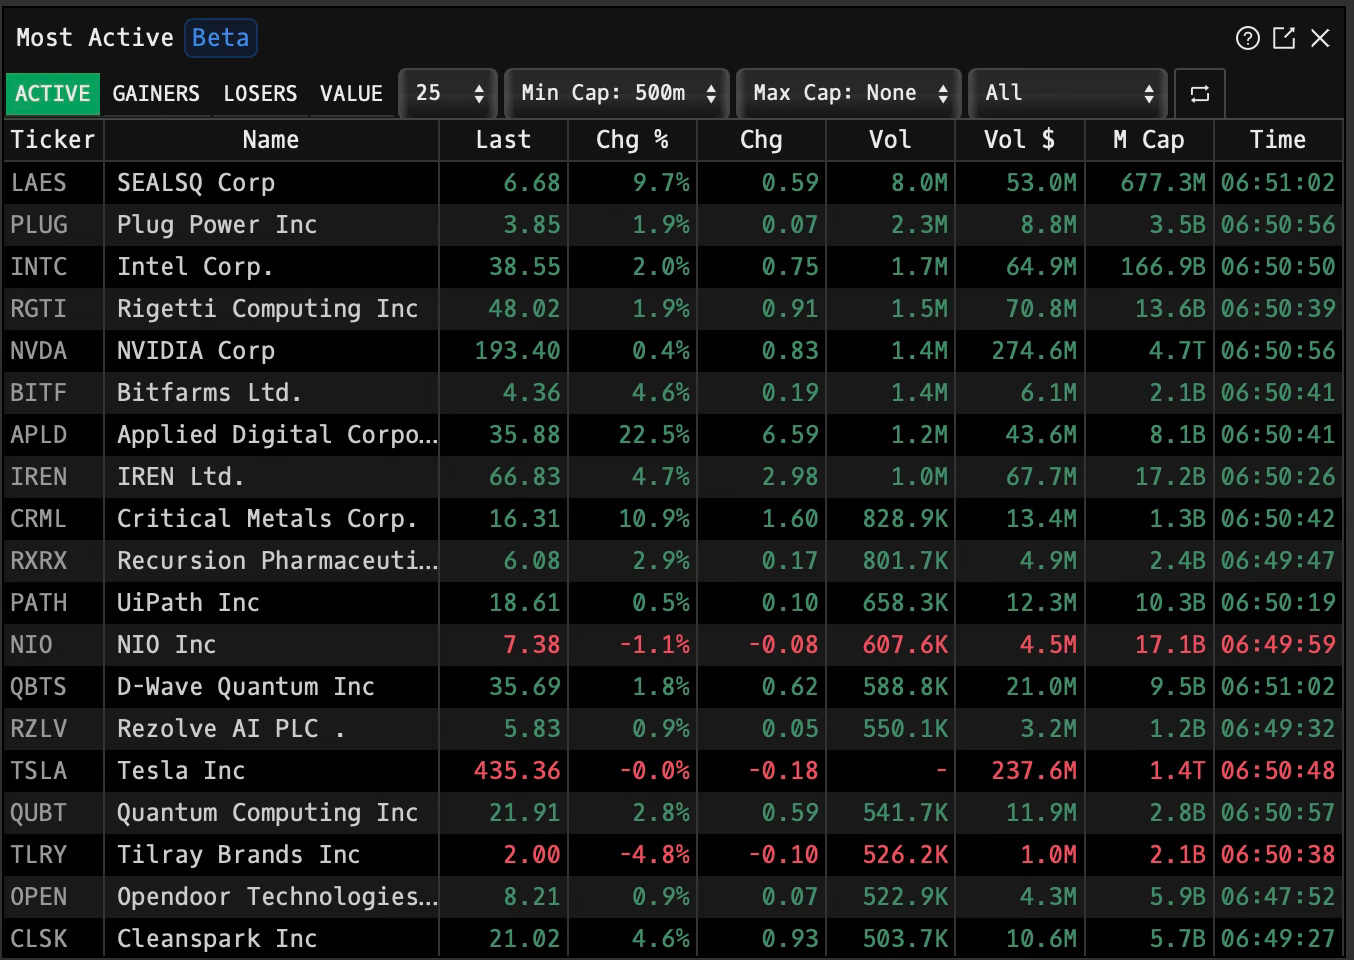Screen dimensions: 1354x960
Task: Switch to the ACTIVE tab
Action: pyautogui.click(x=52, y=94)
